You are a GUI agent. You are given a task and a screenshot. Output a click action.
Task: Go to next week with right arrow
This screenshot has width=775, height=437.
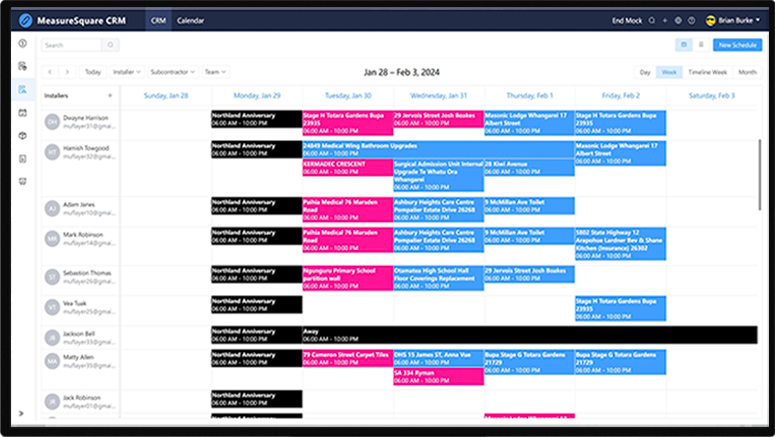(67, 72)
